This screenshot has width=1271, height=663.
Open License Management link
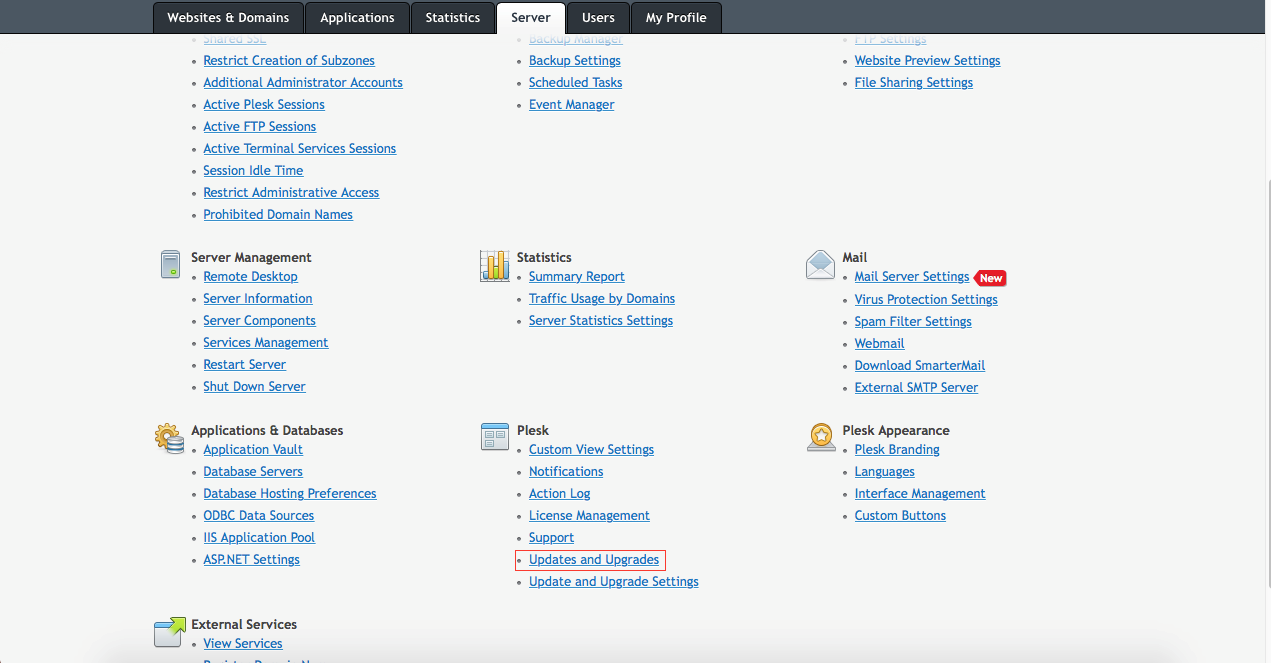(589, 516)
